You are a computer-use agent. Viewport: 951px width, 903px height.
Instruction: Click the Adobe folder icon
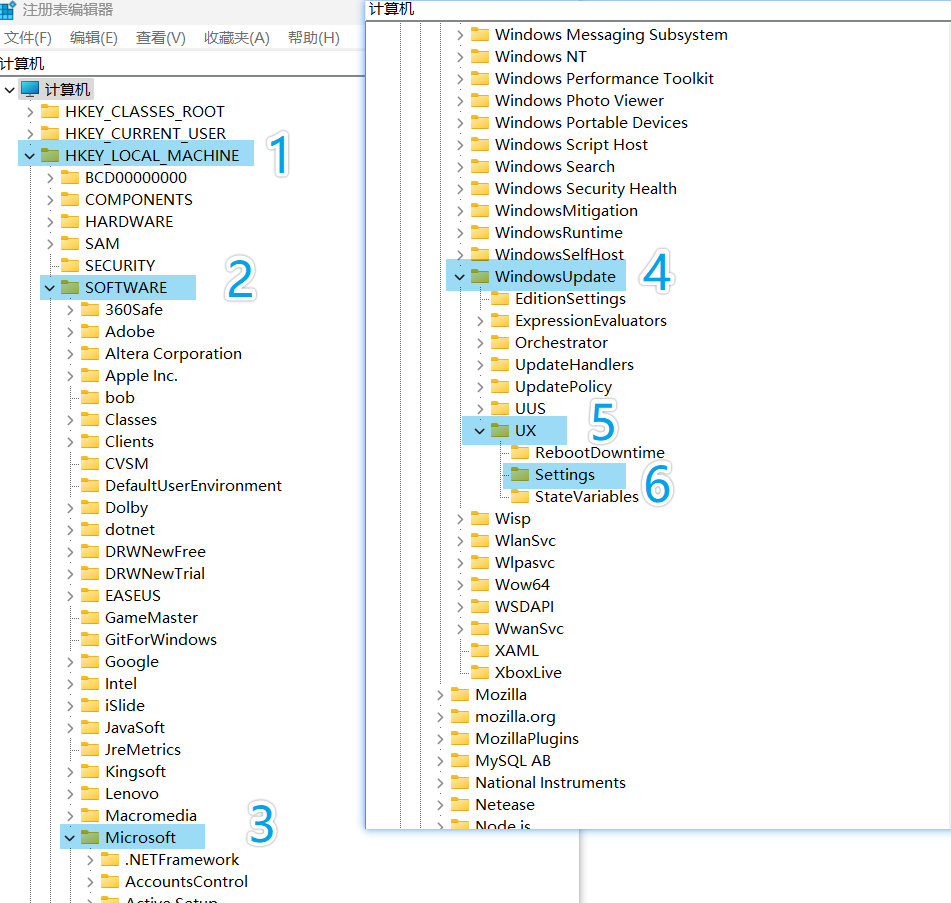pyautogui.click(x=90, y=331)
